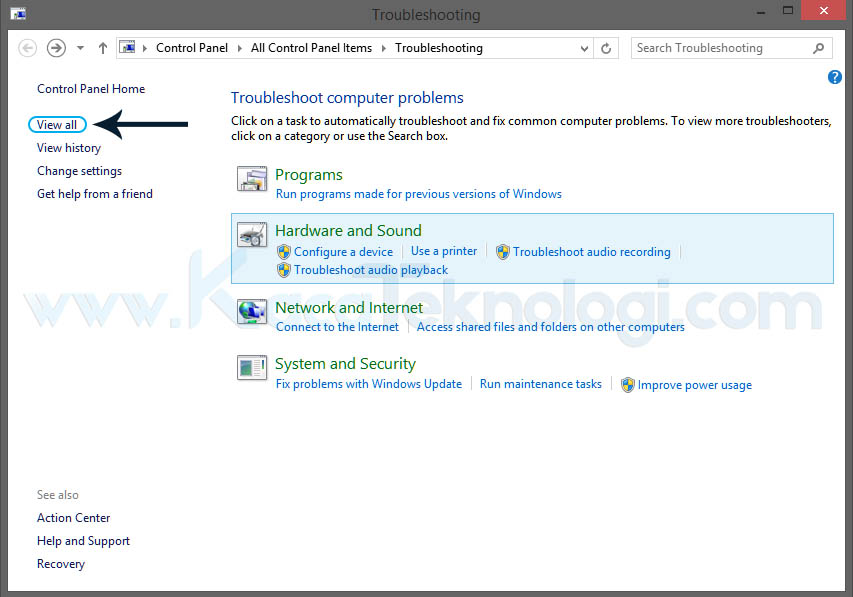The width and height of the screenshot is (853, 597).
Task: Open Change settings
Action: [x=79, y=171]
